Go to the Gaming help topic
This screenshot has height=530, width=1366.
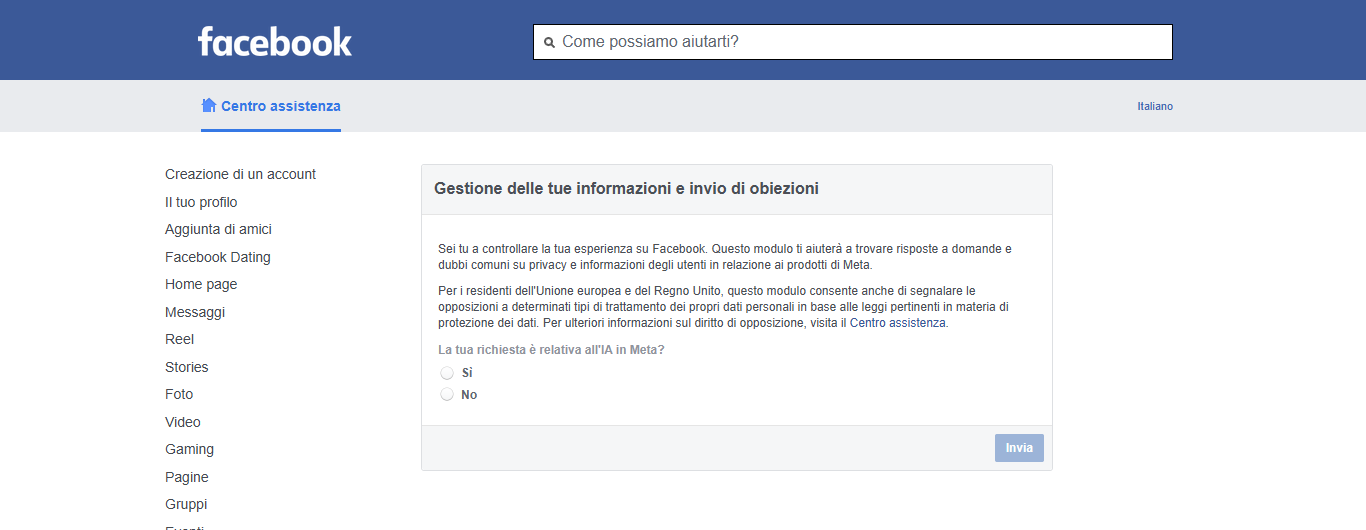[190, 449]
